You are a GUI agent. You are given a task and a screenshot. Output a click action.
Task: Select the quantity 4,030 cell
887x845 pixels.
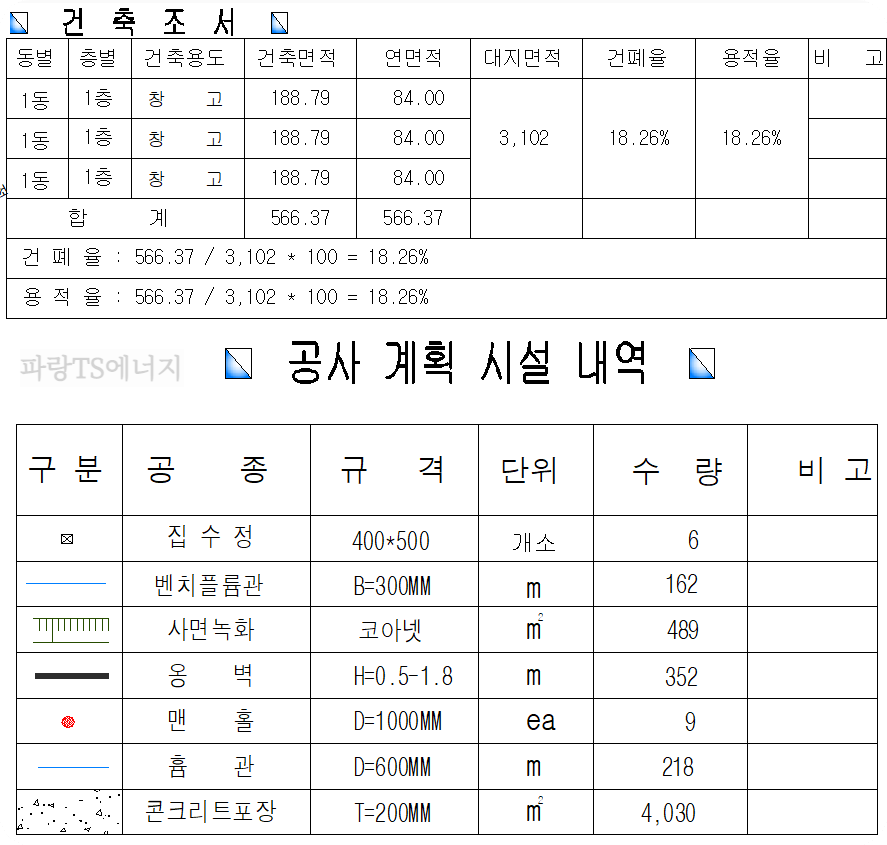pos(668,814)
